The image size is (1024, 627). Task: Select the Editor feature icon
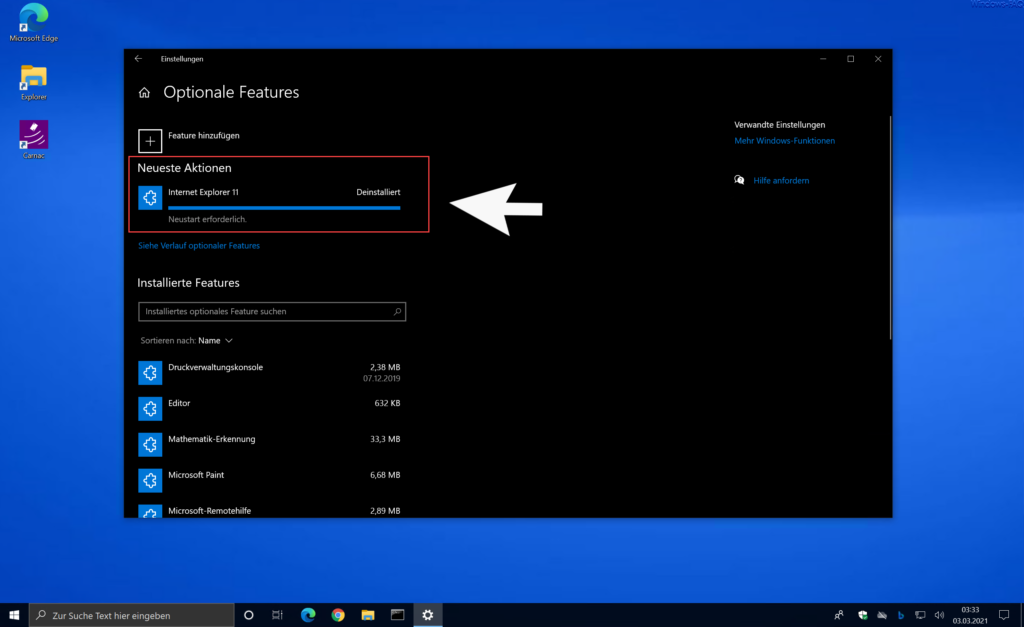point(150,408)
